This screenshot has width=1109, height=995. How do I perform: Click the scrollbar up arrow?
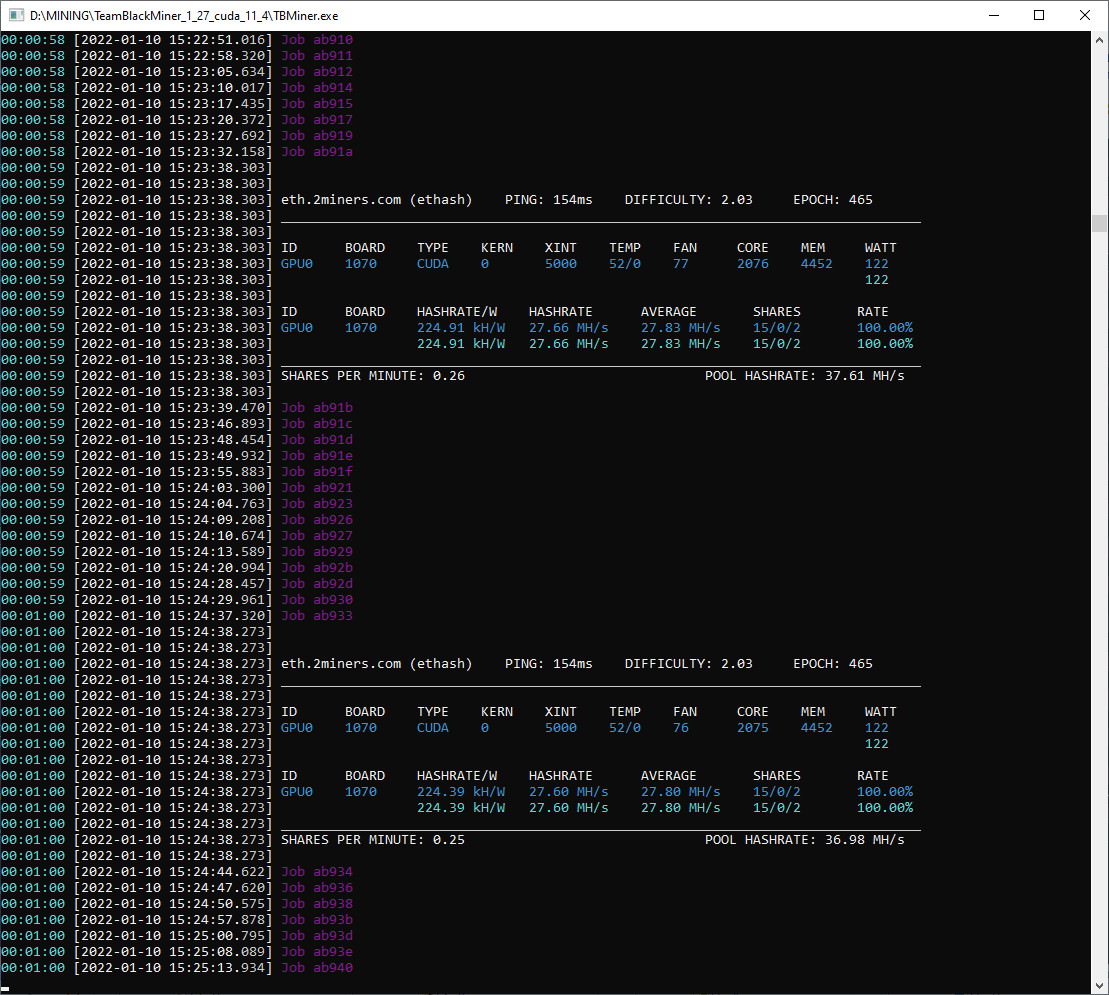[1100, 40]
